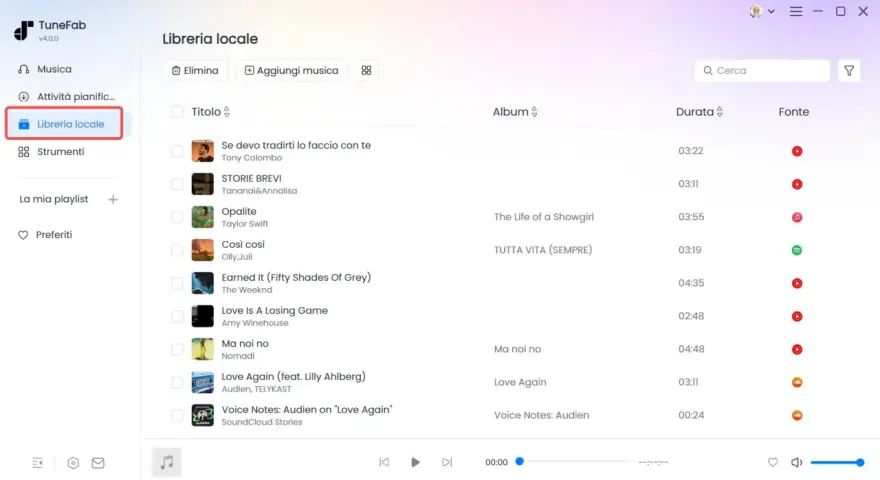
Task: Mute audio with speaker icon
Action: tap(796, 462)
